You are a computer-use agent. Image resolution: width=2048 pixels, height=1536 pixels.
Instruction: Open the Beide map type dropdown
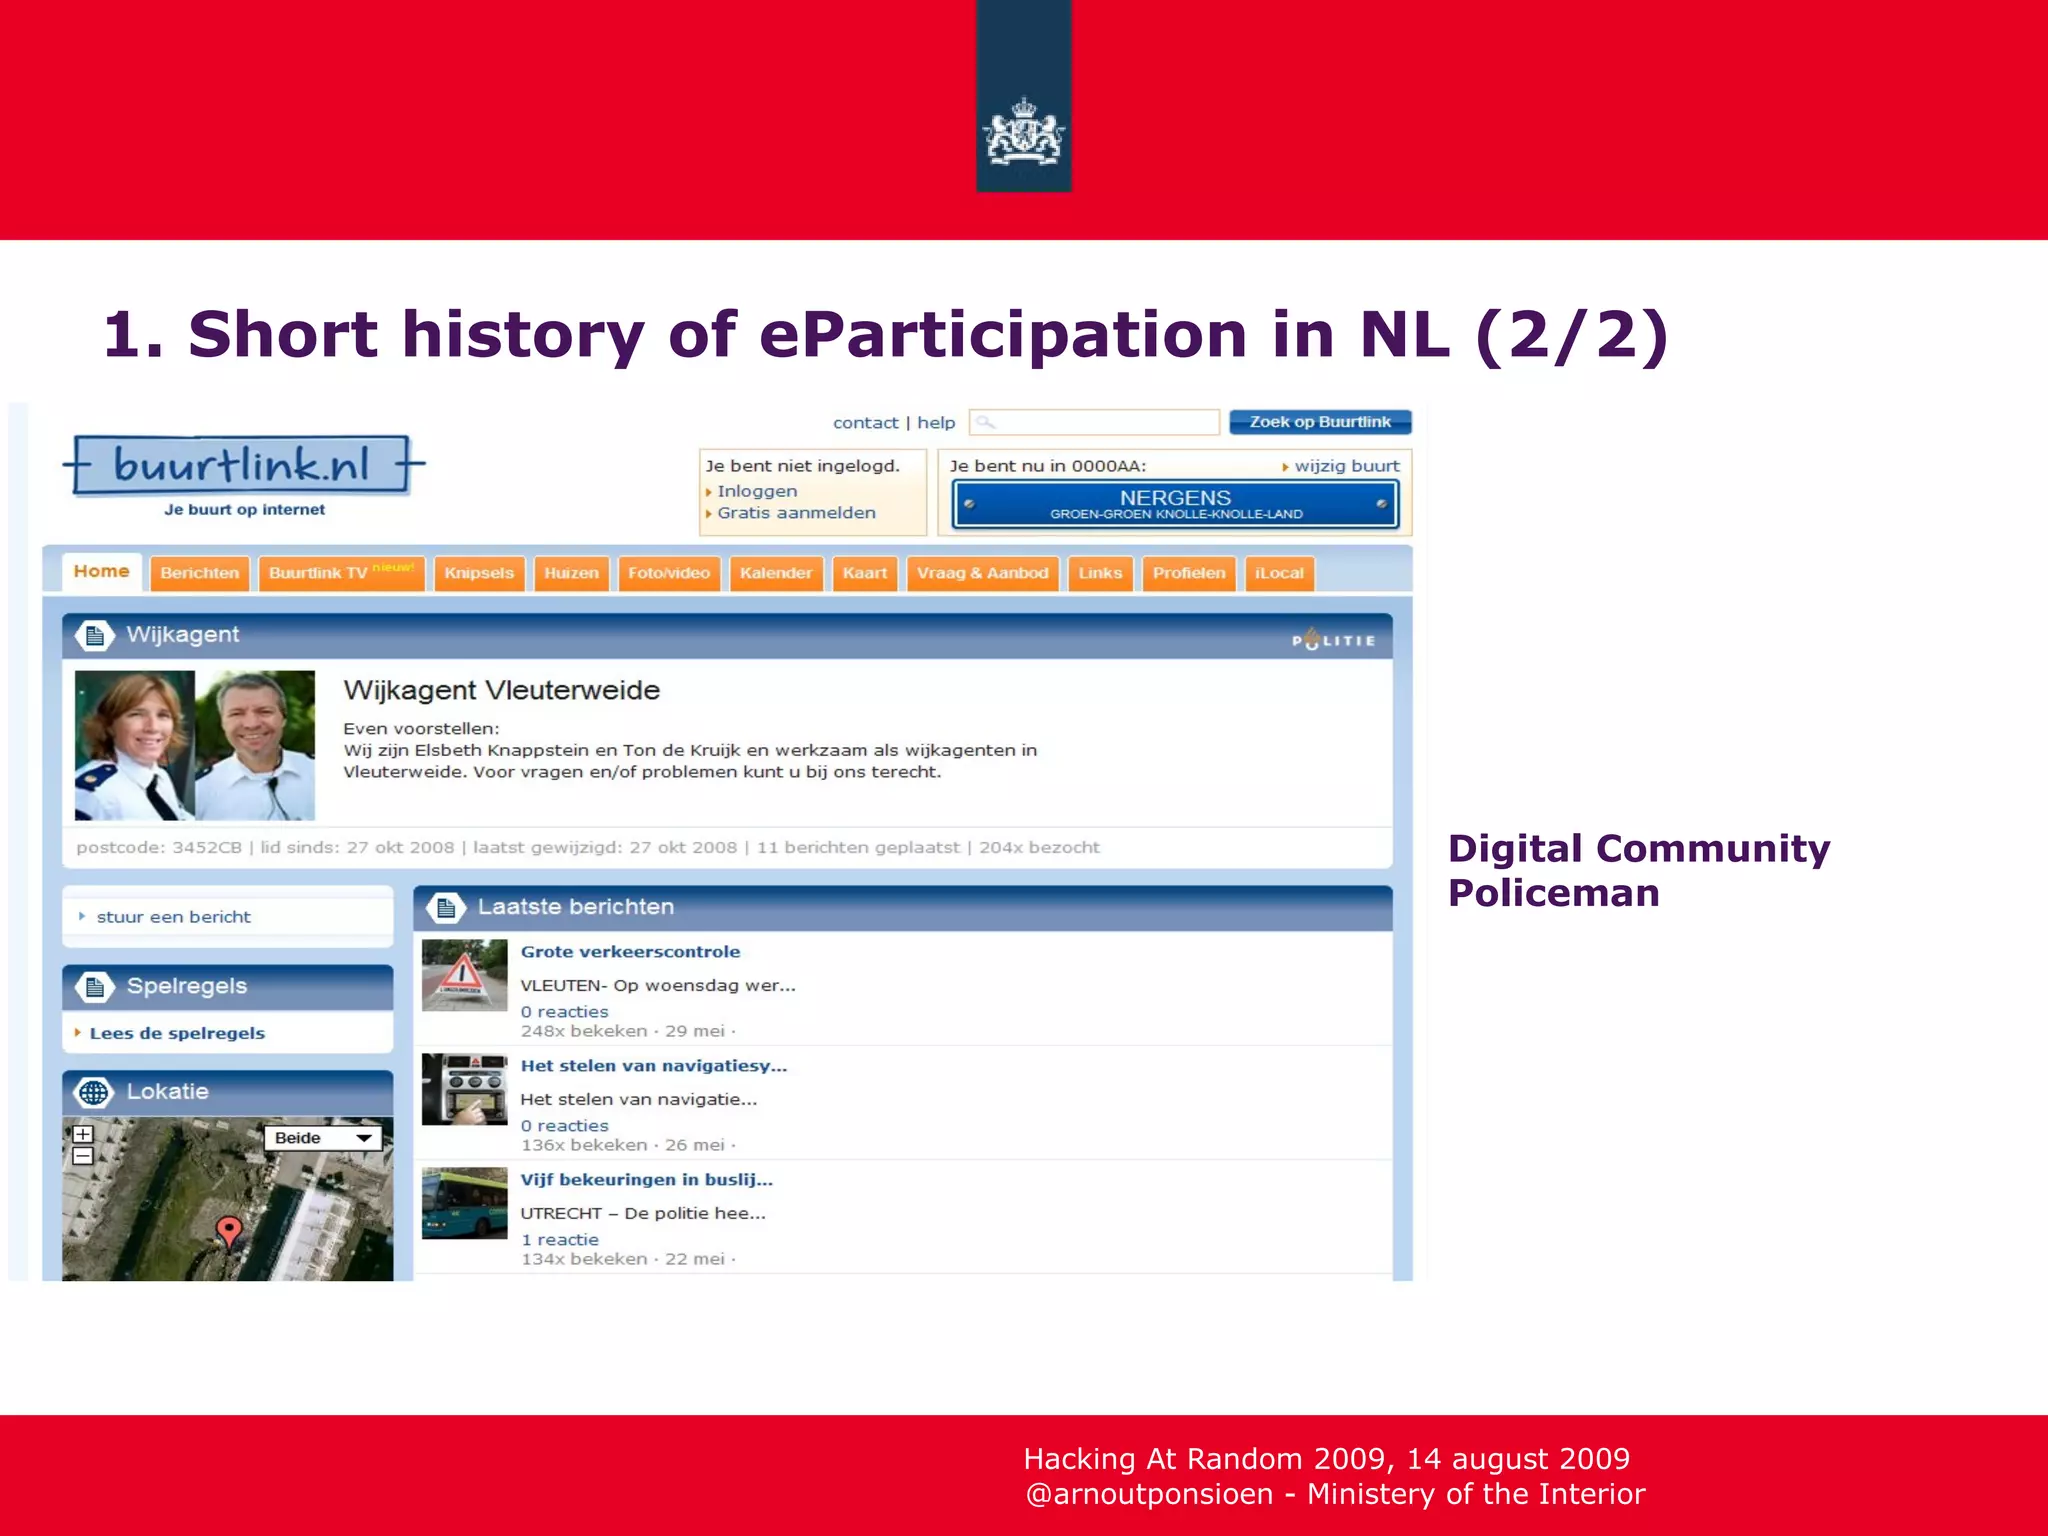pyautogui.click(x=323, y=1138)
